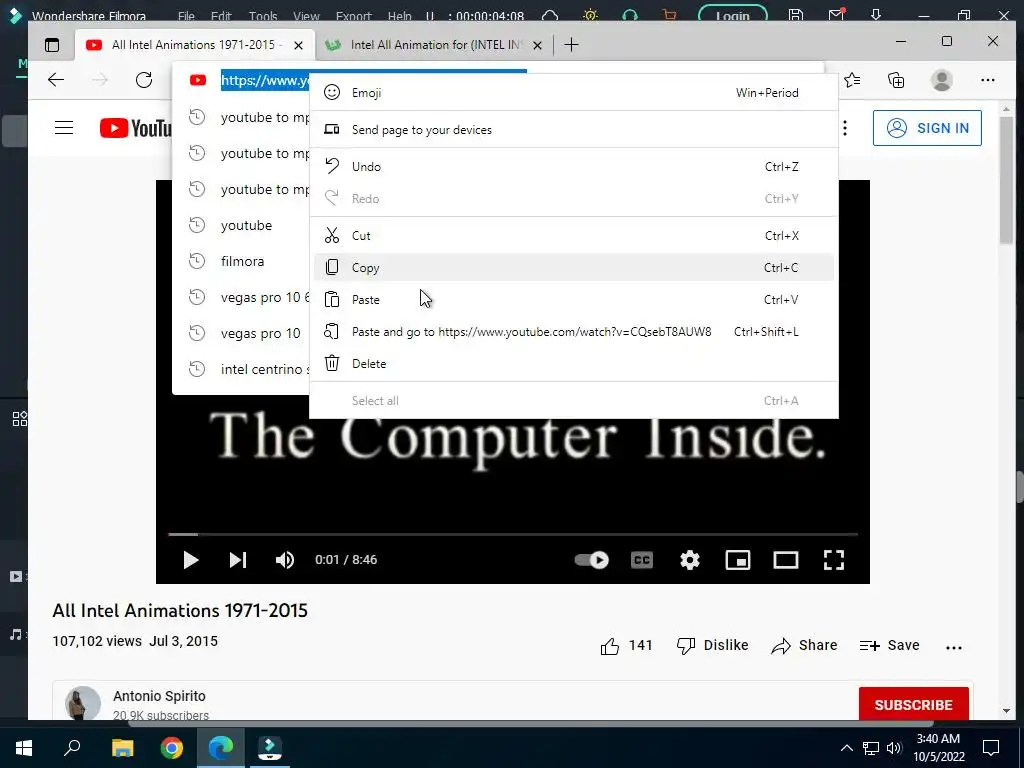Click the YouTube SIGN IN button
Screen dimensions: 1024x768
(927, 128)
